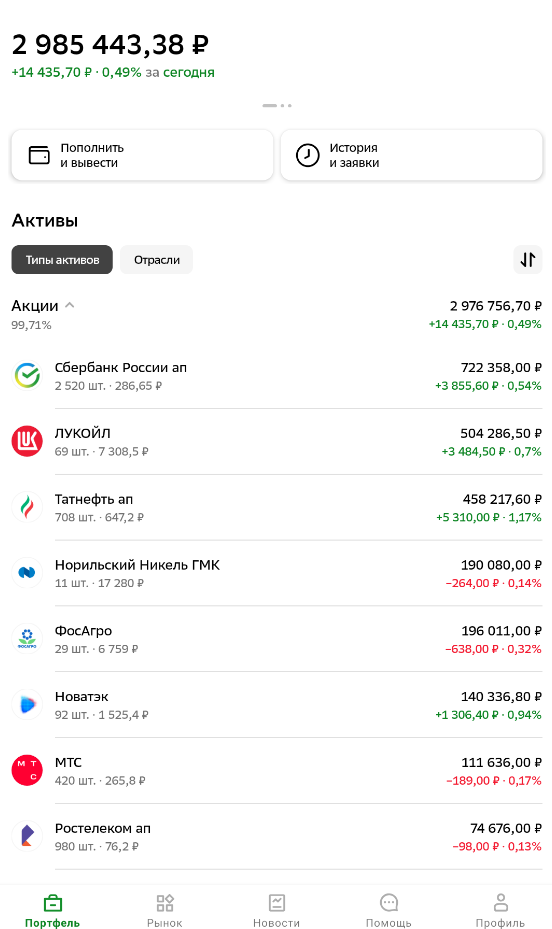The image size is (552, 929).
Task: Tap the red ЛУКОЙЛ logo icon
Action: pos(27,441)
